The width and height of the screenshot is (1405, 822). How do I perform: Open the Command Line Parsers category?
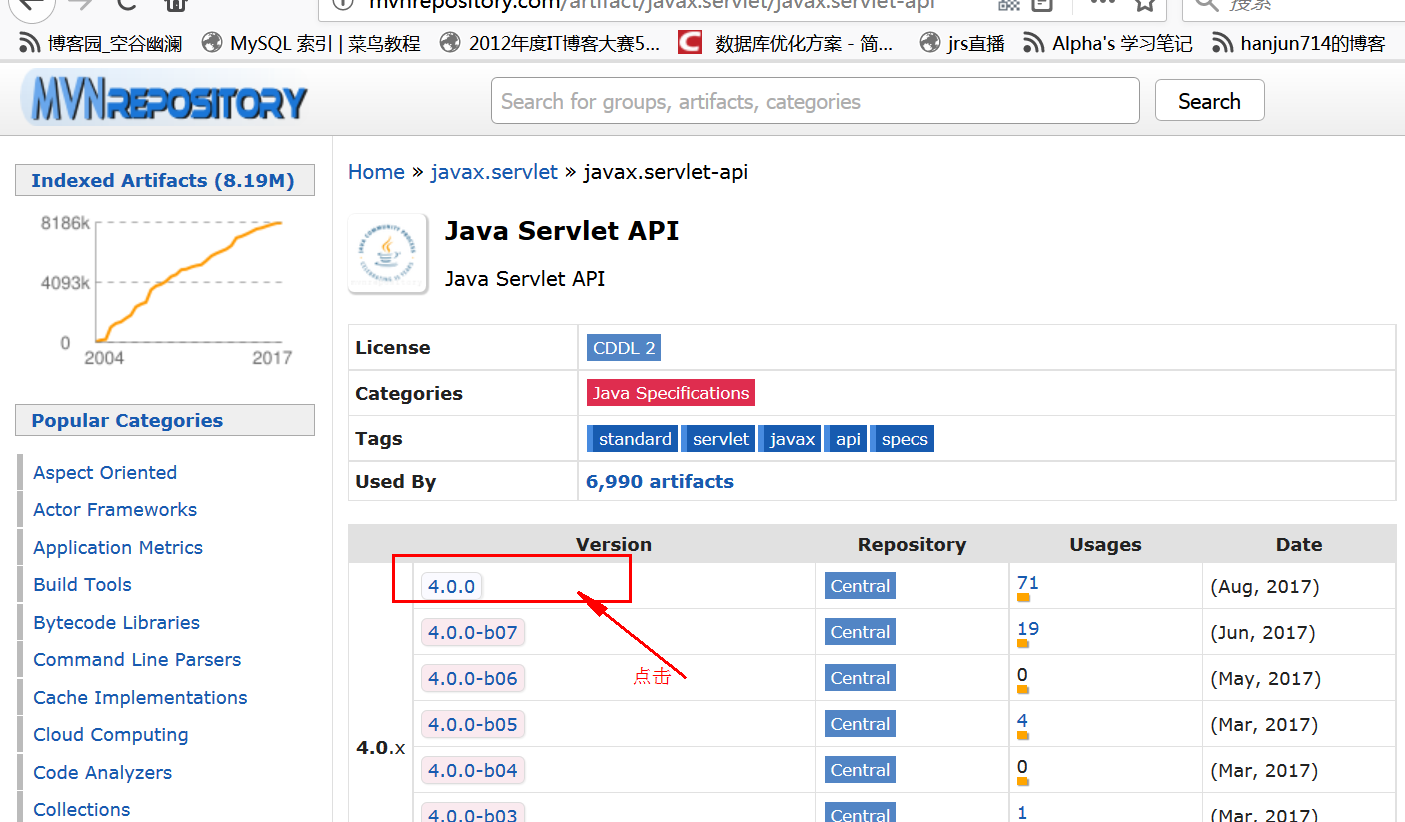pyautogui.click(x=137, y=660)
